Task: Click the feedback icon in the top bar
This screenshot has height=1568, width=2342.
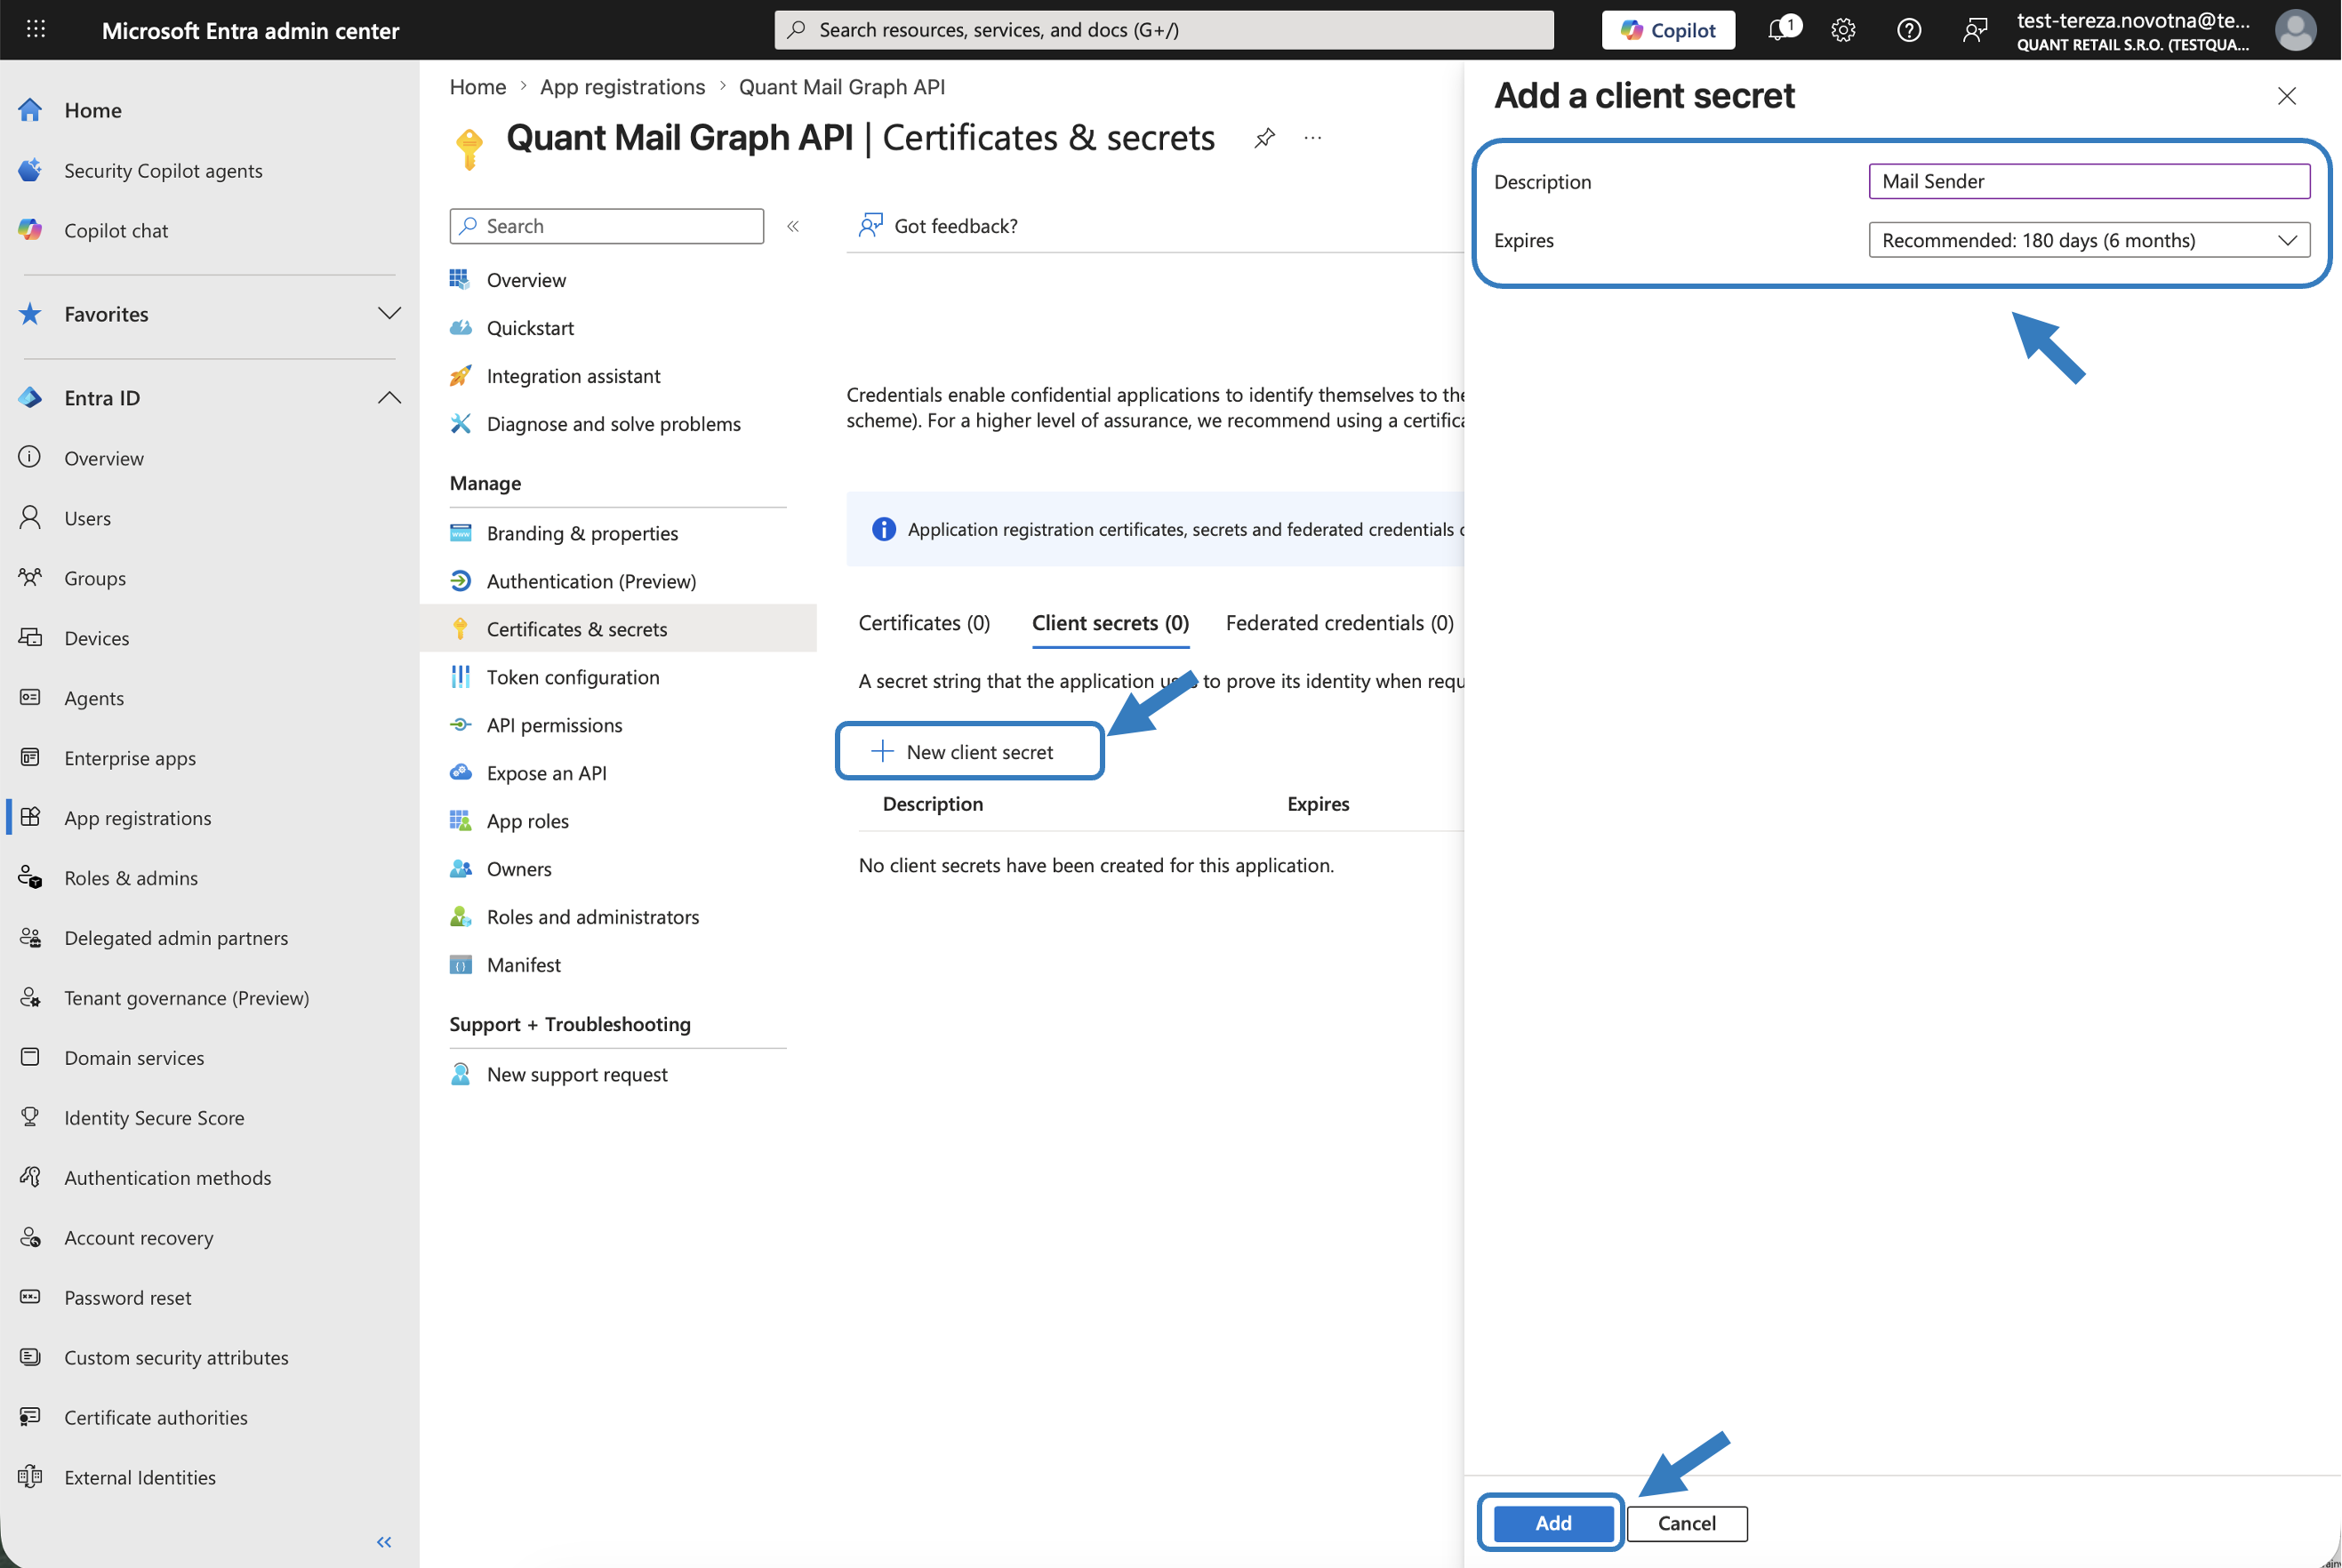Action: [x=1975, y=30]
